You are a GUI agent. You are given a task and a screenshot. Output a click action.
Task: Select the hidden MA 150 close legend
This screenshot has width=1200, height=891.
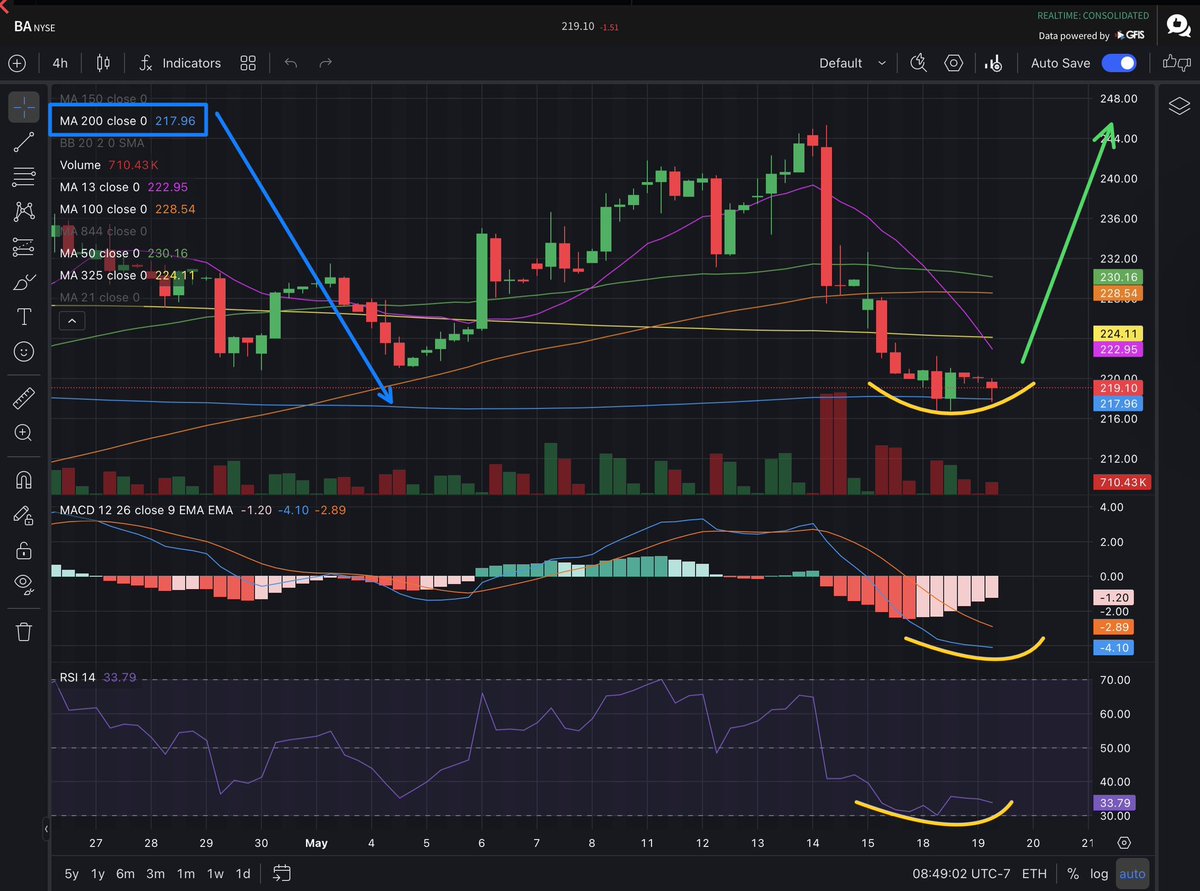click(103, 99)
